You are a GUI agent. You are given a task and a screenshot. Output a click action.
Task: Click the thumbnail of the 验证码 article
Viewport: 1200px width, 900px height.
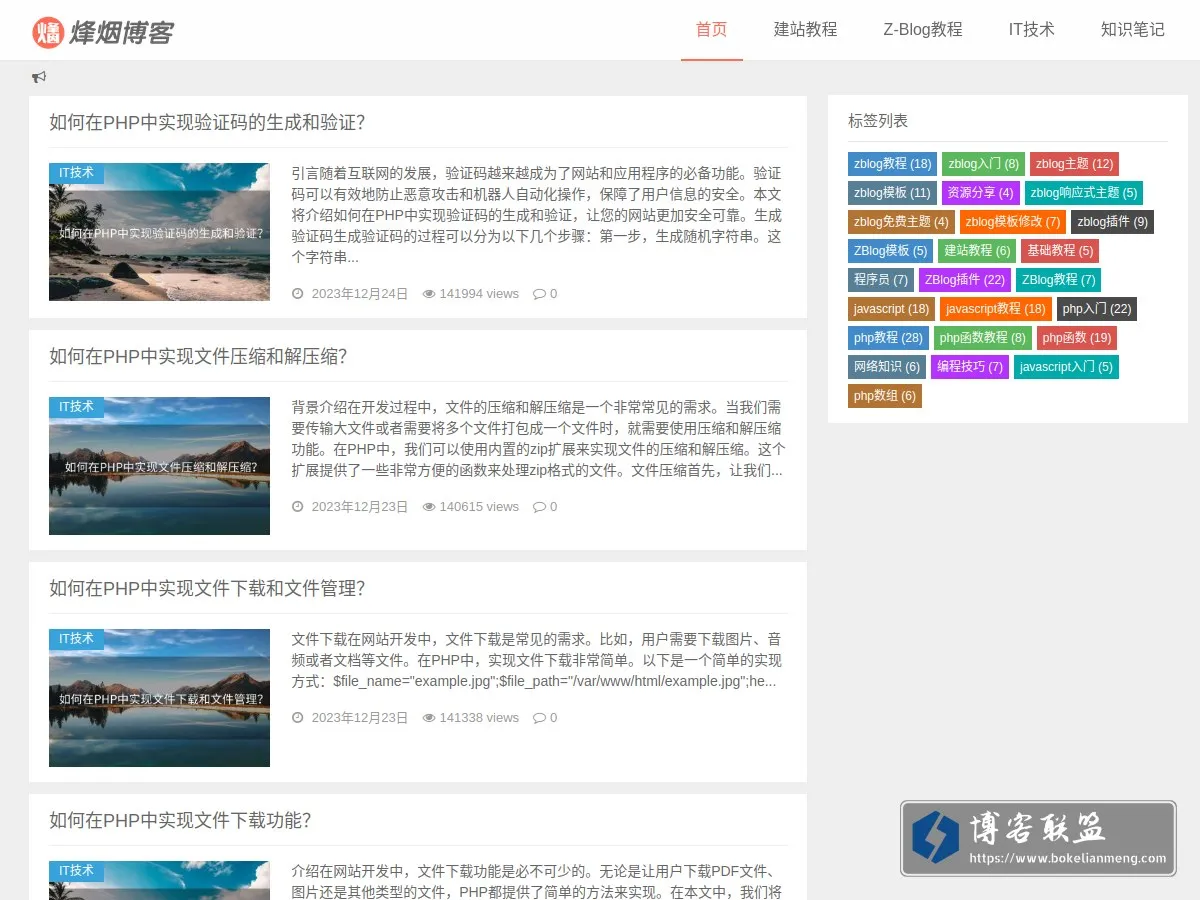coord(159,232)
